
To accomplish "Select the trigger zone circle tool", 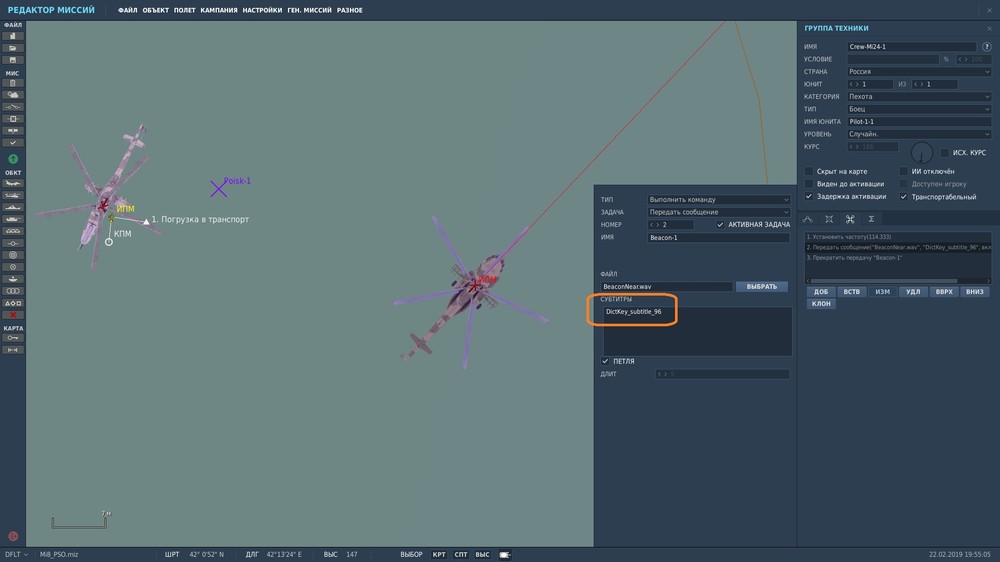I will point(13,255).
